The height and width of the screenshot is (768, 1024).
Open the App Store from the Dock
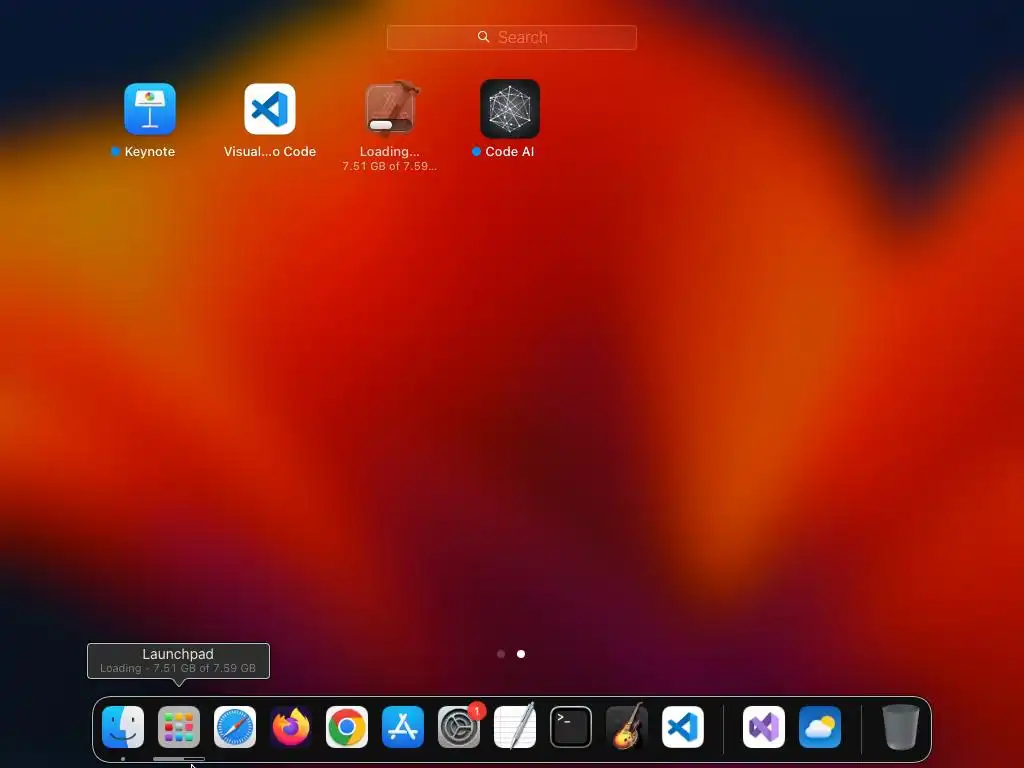403,727
